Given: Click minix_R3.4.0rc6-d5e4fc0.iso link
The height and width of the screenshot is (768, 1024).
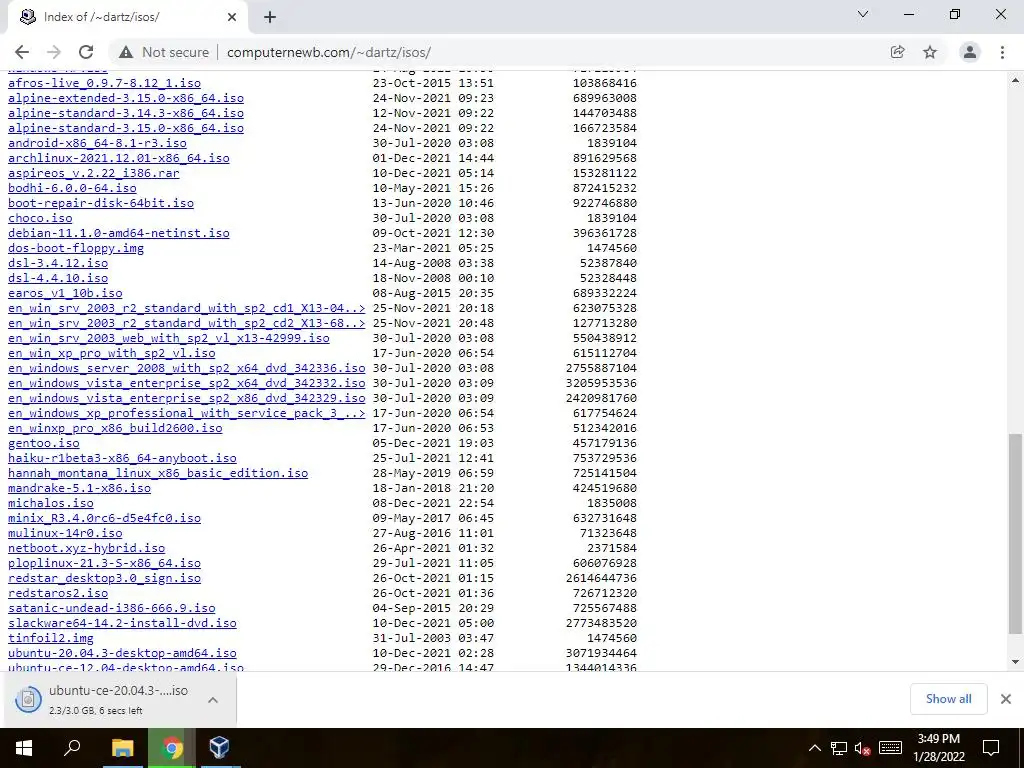Looking at the screenshot, I should point(104,519).
